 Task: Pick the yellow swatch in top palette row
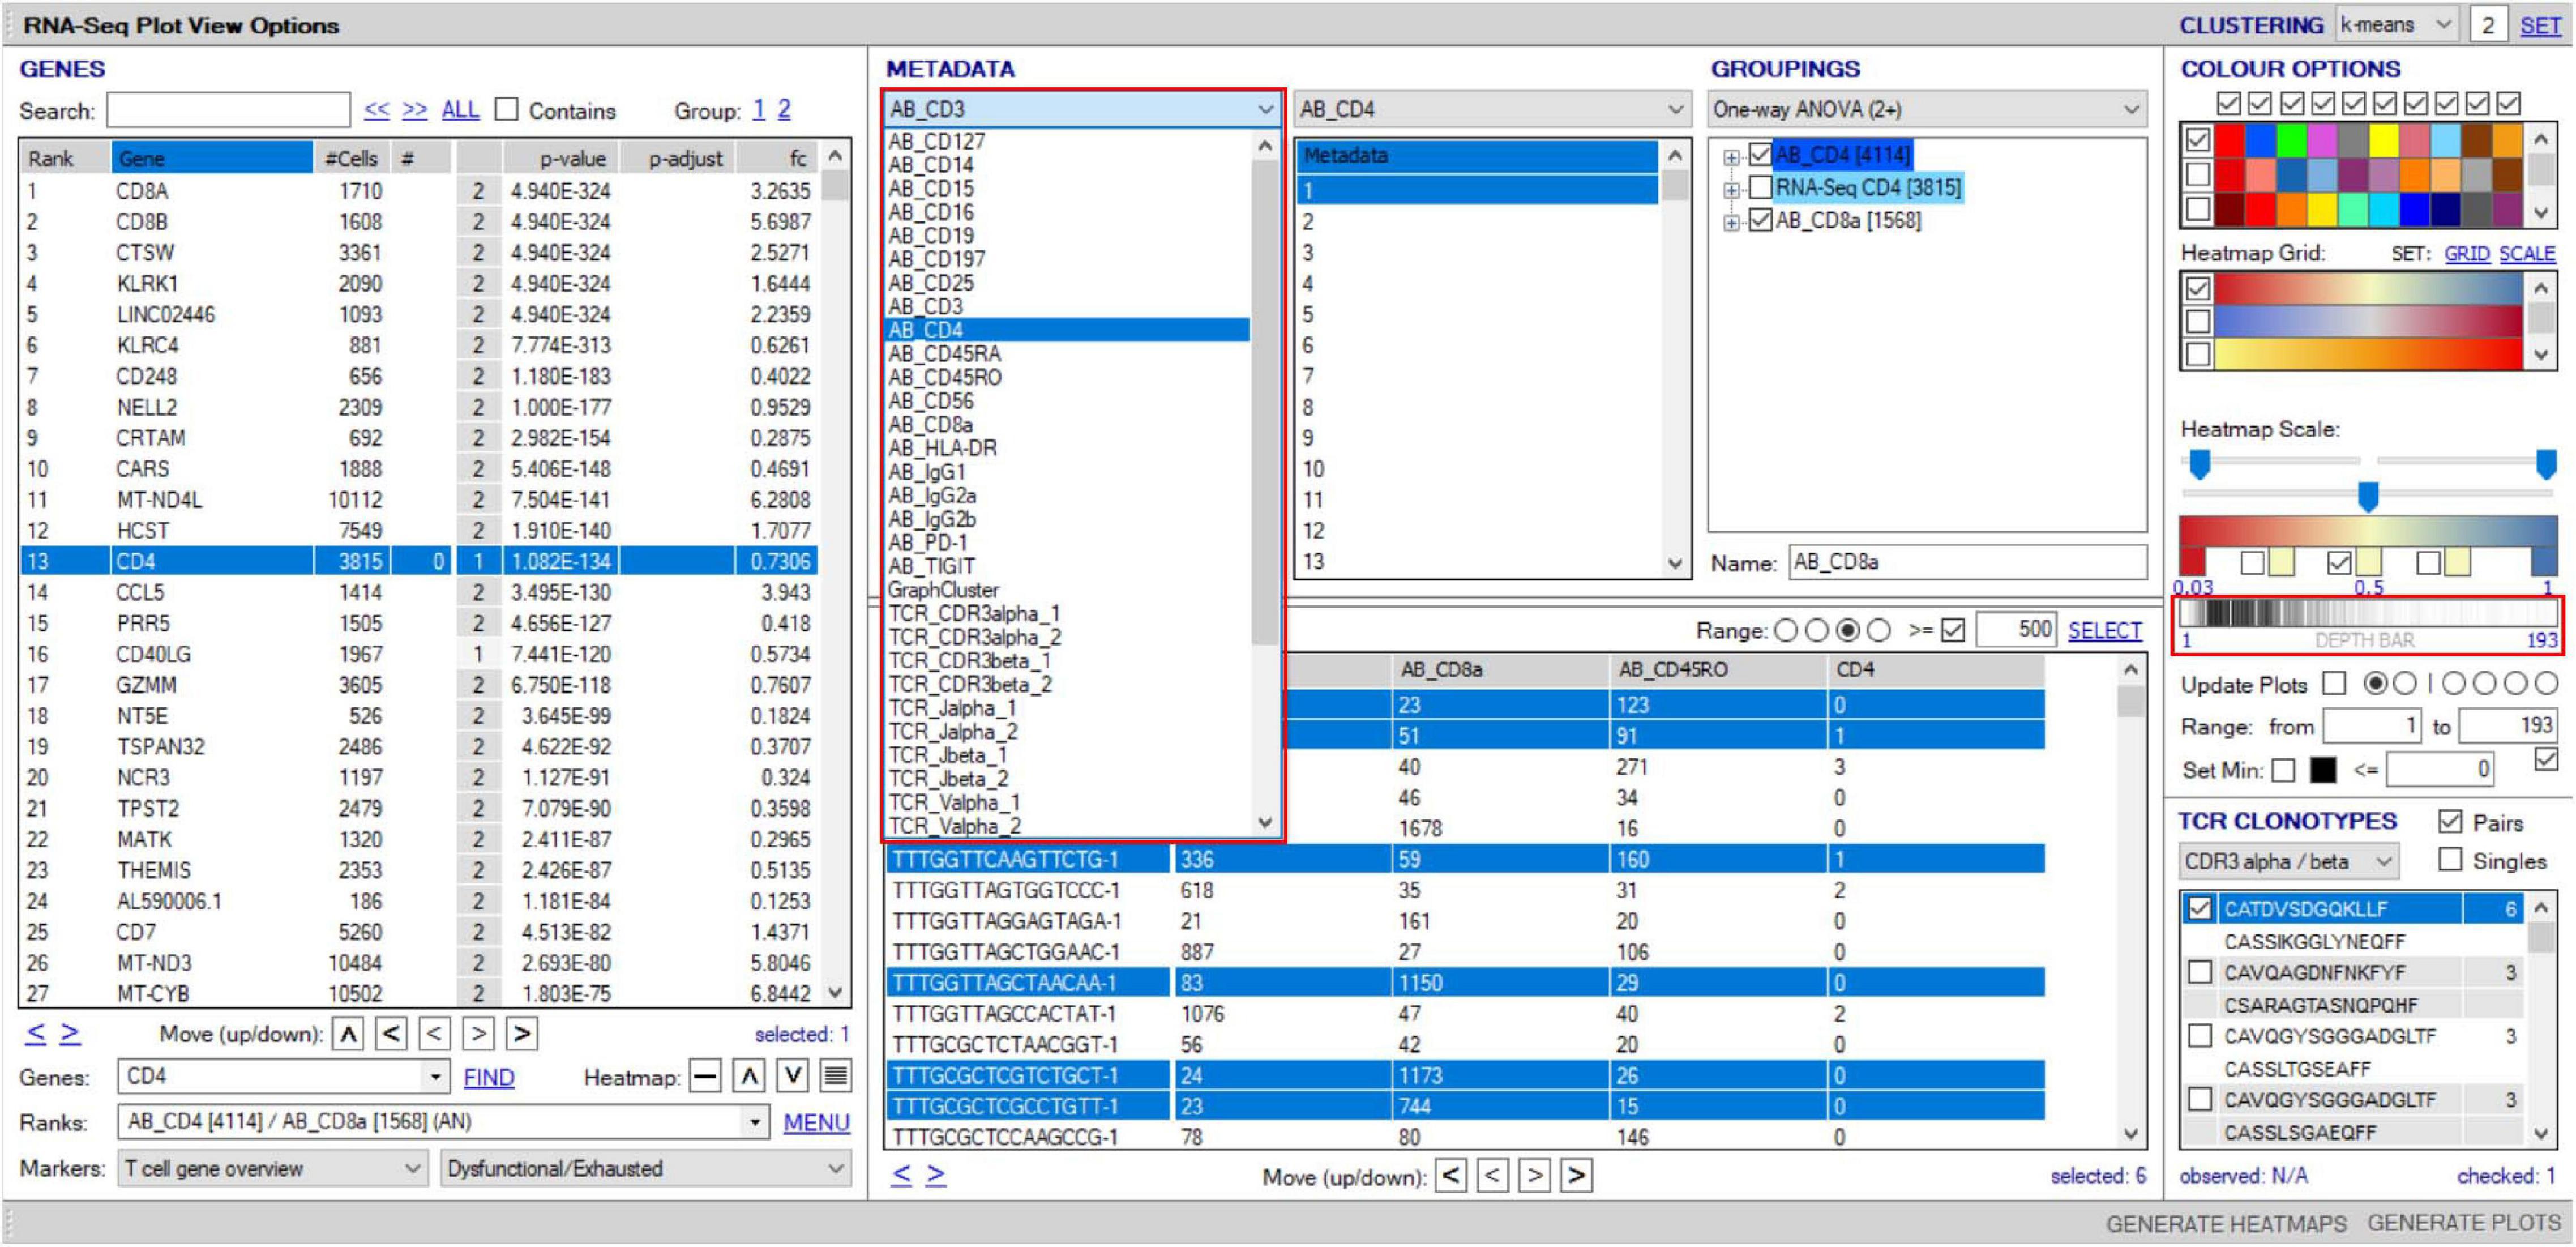pyautogui.click(x=2383, y=142)
